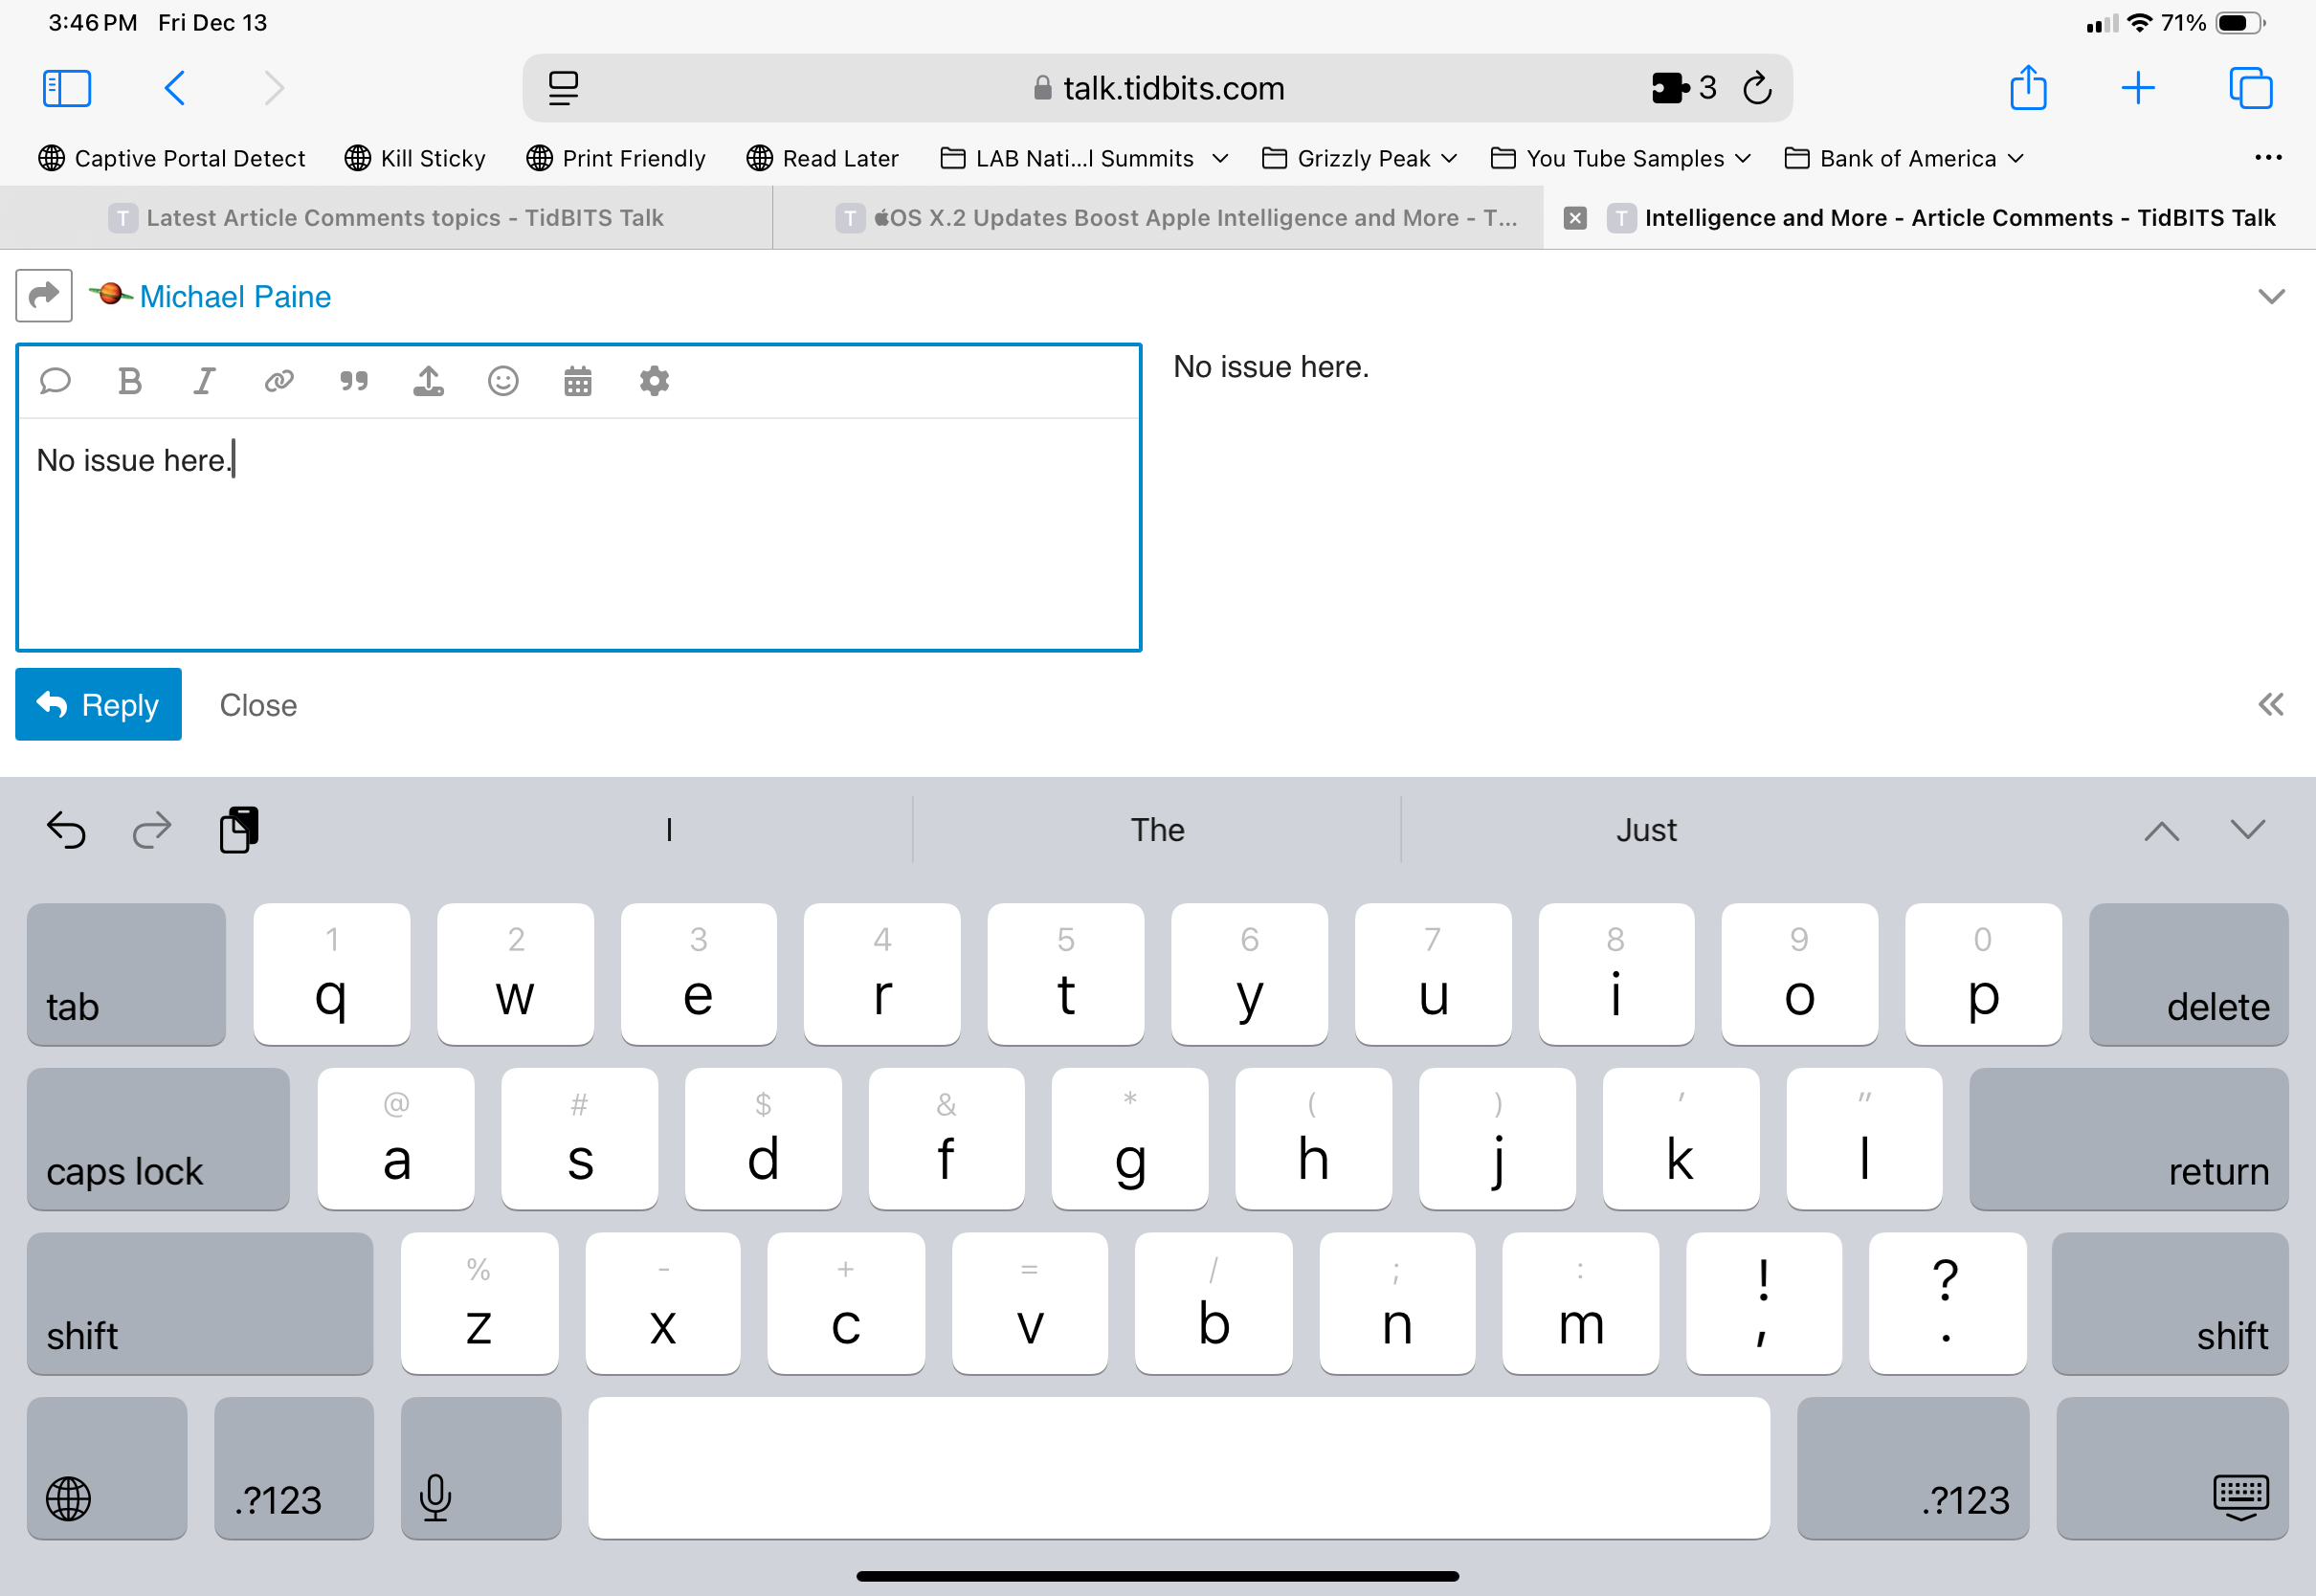Expand the Grizzly Peak bookmarks folder
This screenshot has height=1596, width=2316.
(x=1360, y=158)
